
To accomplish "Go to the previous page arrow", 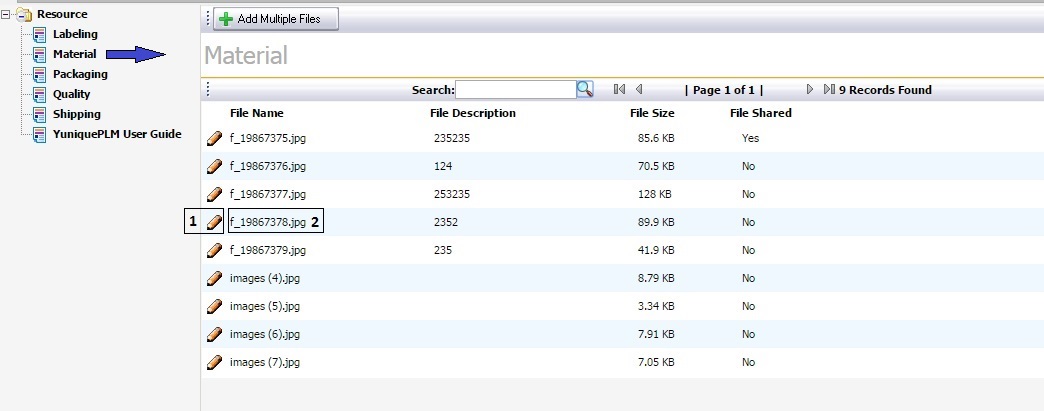I will pos(639,90).
